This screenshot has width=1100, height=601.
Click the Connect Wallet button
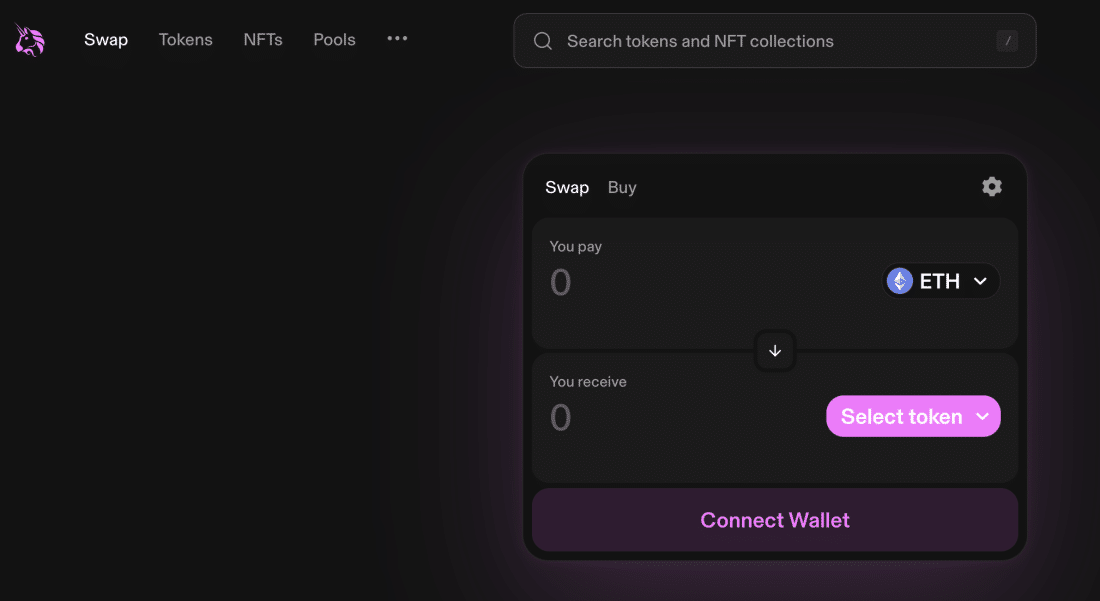(x=774, y=520)
